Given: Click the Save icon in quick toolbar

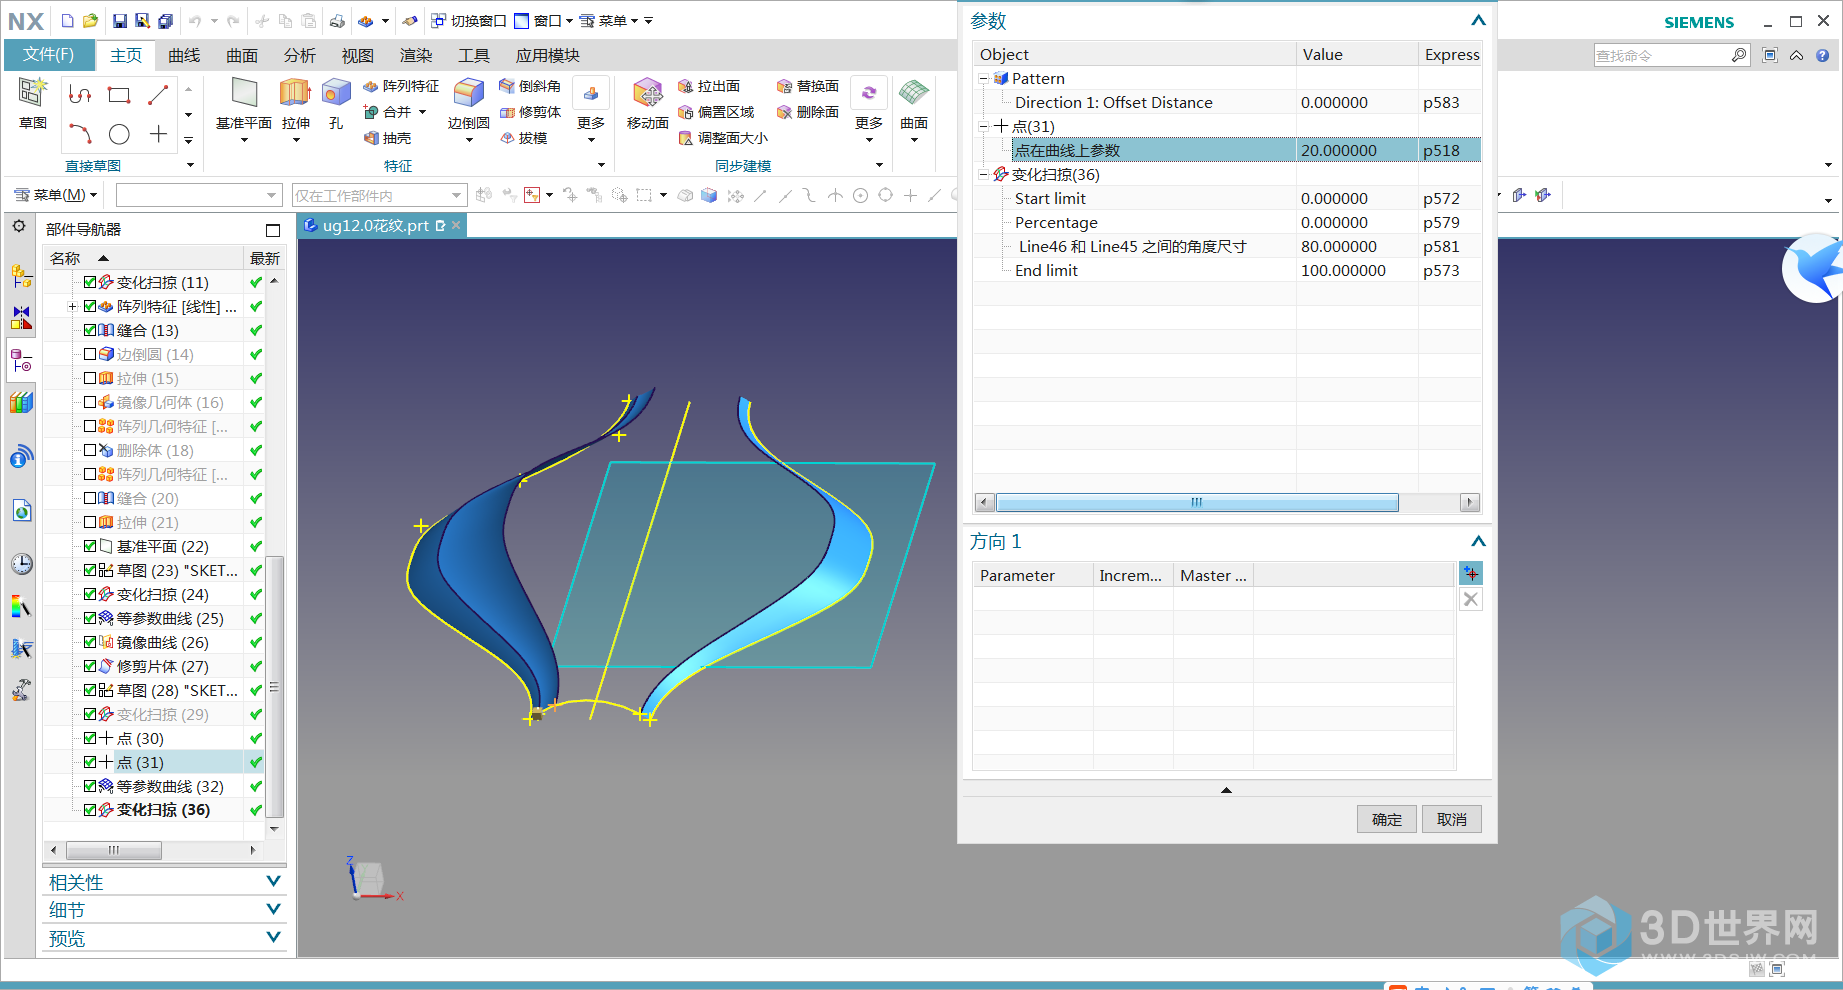Looking at the screenshot, I should pyautogui.click(x=120, y=21).
